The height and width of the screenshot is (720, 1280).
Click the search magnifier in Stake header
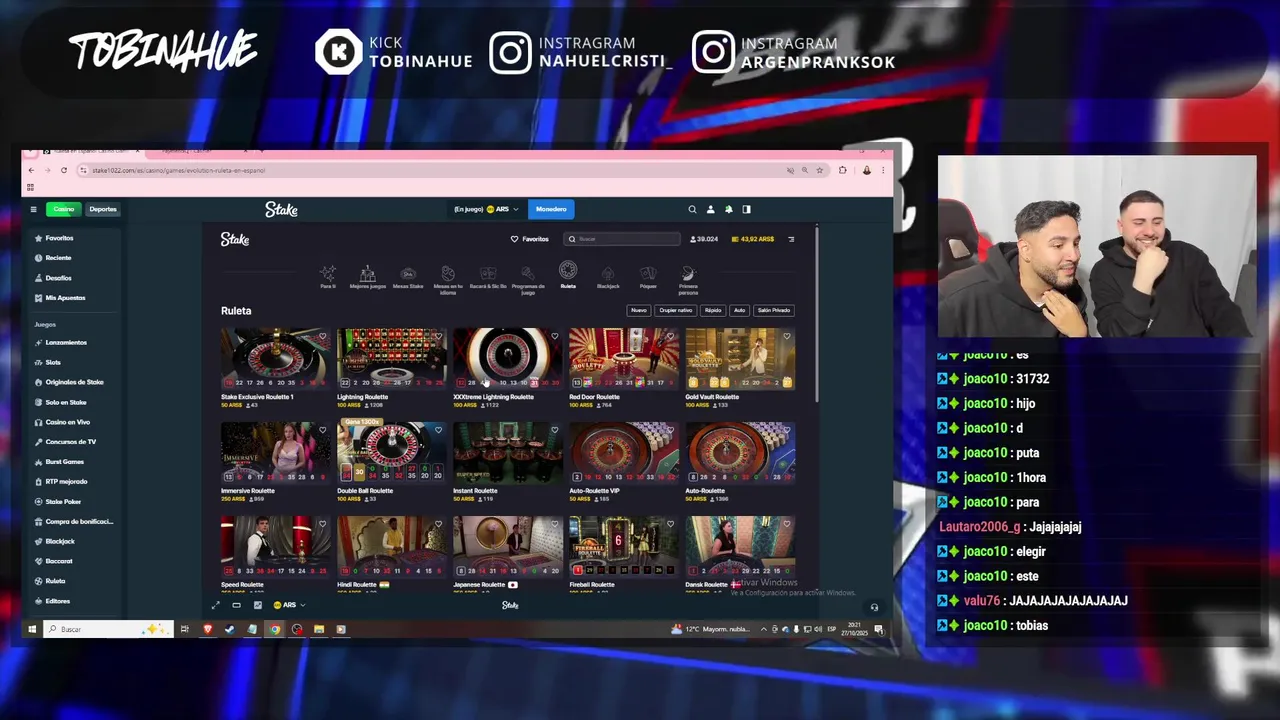pyautogui.click(x=692, y=209)
